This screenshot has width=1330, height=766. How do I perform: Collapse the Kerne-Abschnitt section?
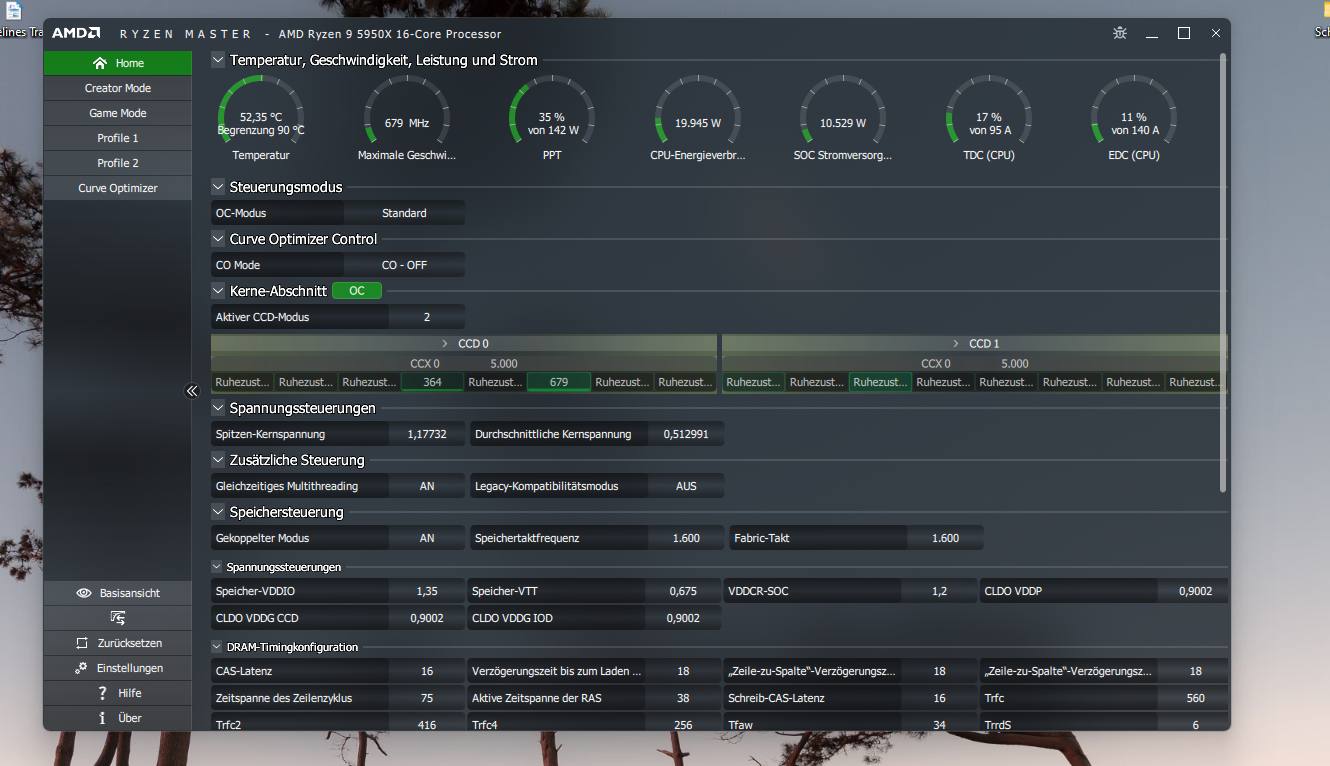point(218,291)
